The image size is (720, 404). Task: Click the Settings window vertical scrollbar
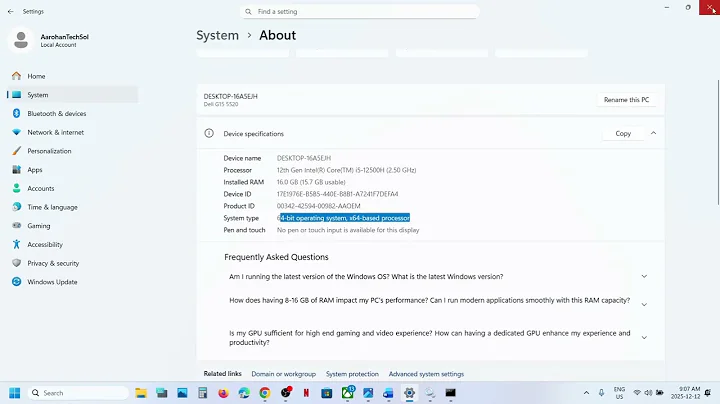pyautogui.click(x=718, y=142)
